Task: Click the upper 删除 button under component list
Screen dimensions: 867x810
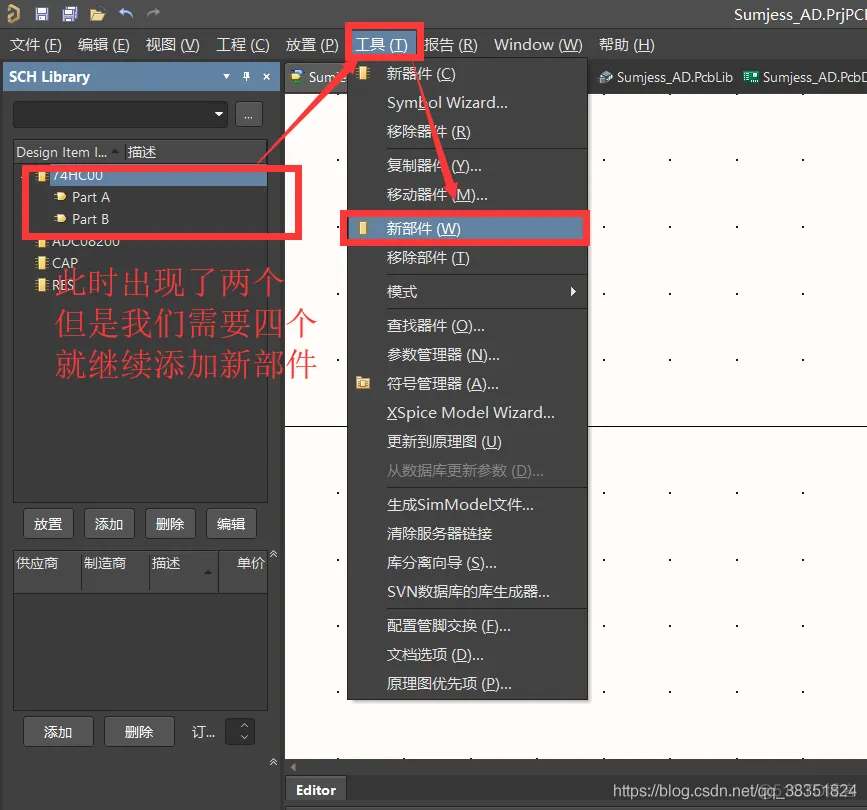Action: [170, 524]
